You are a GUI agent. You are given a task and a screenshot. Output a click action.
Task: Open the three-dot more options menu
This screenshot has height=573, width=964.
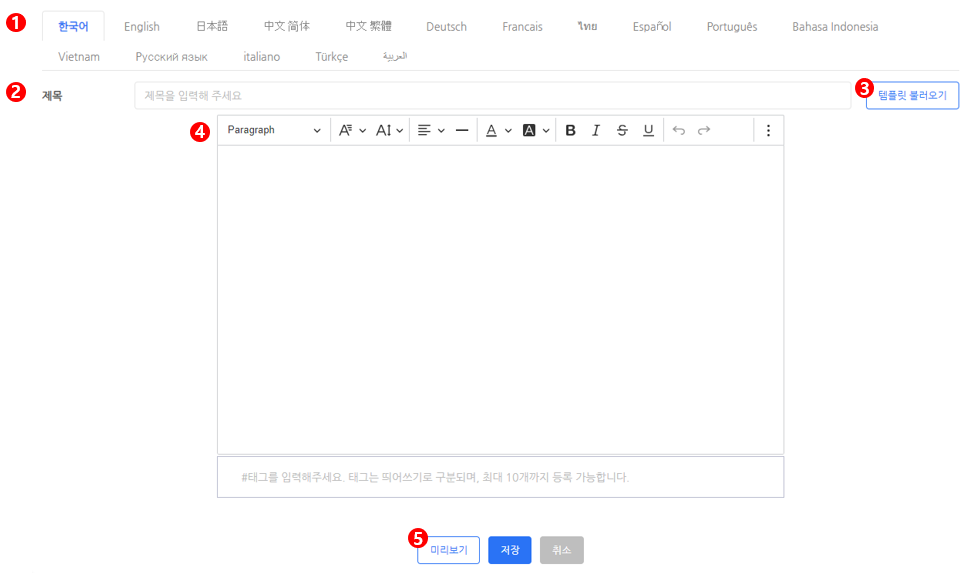(768, 130)
